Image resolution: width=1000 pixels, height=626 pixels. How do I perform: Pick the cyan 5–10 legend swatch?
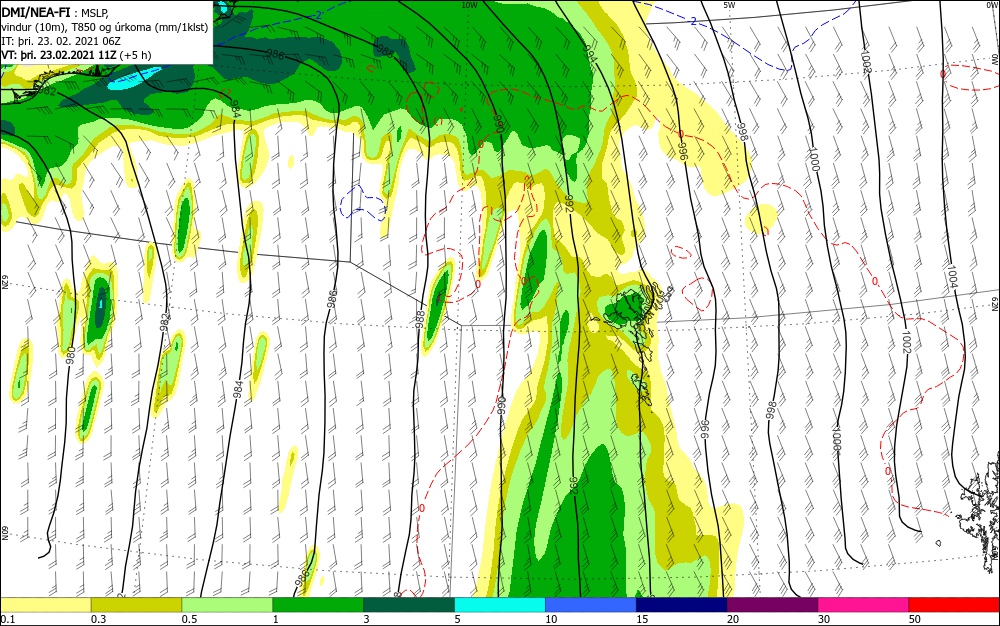500,605
